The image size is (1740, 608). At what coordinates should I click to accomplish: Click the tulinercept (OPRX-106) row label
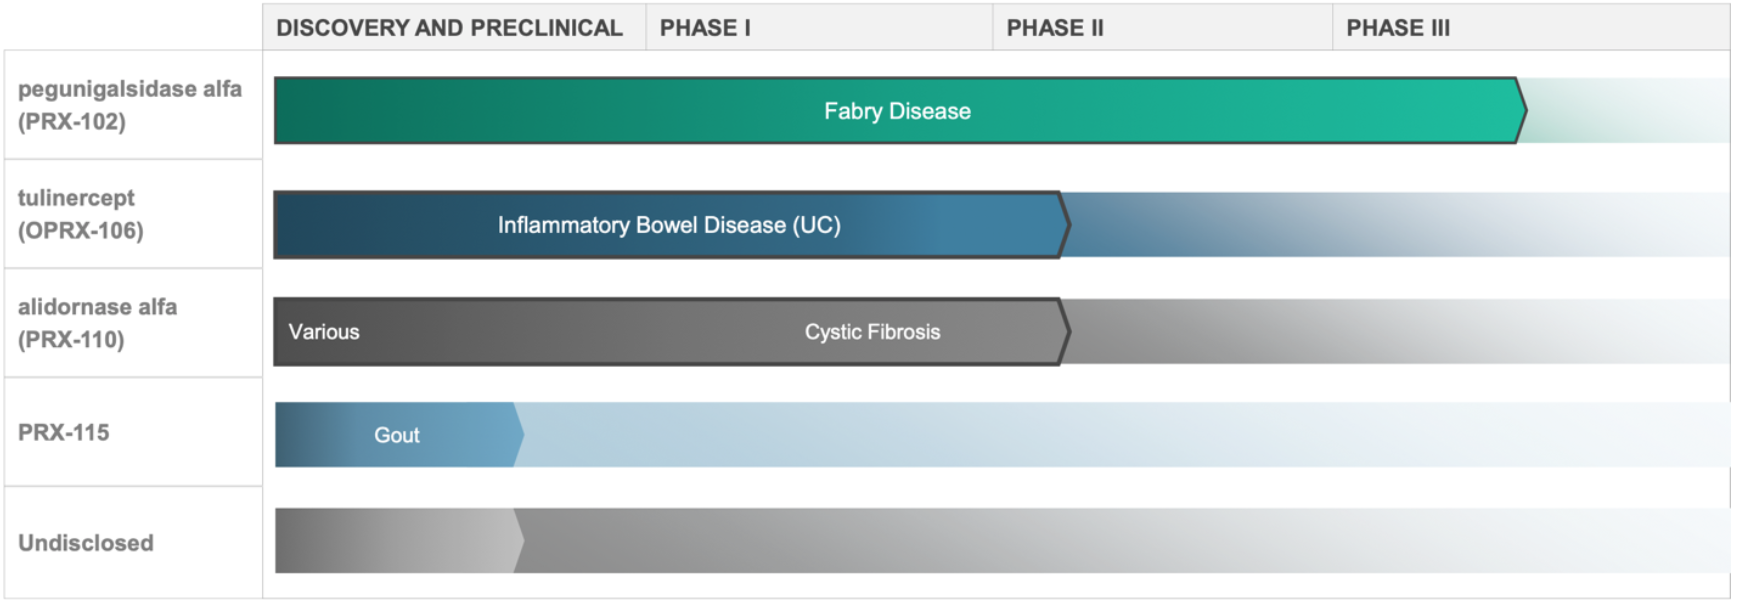click(81, 214)
